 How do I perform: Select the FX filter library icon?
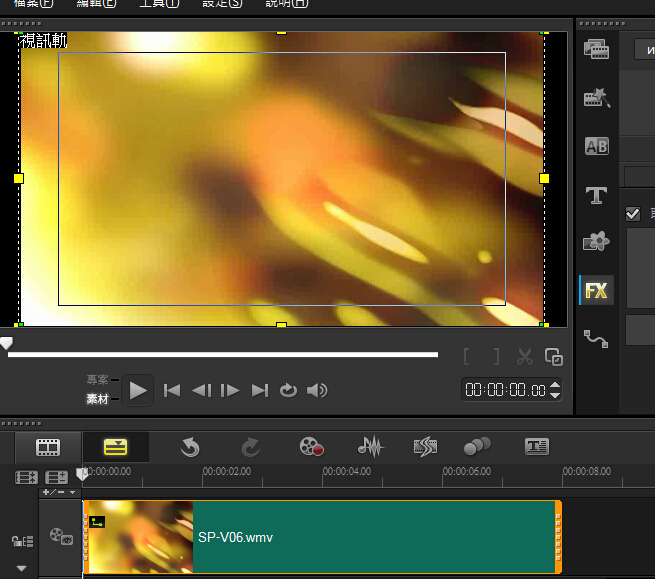596,290
